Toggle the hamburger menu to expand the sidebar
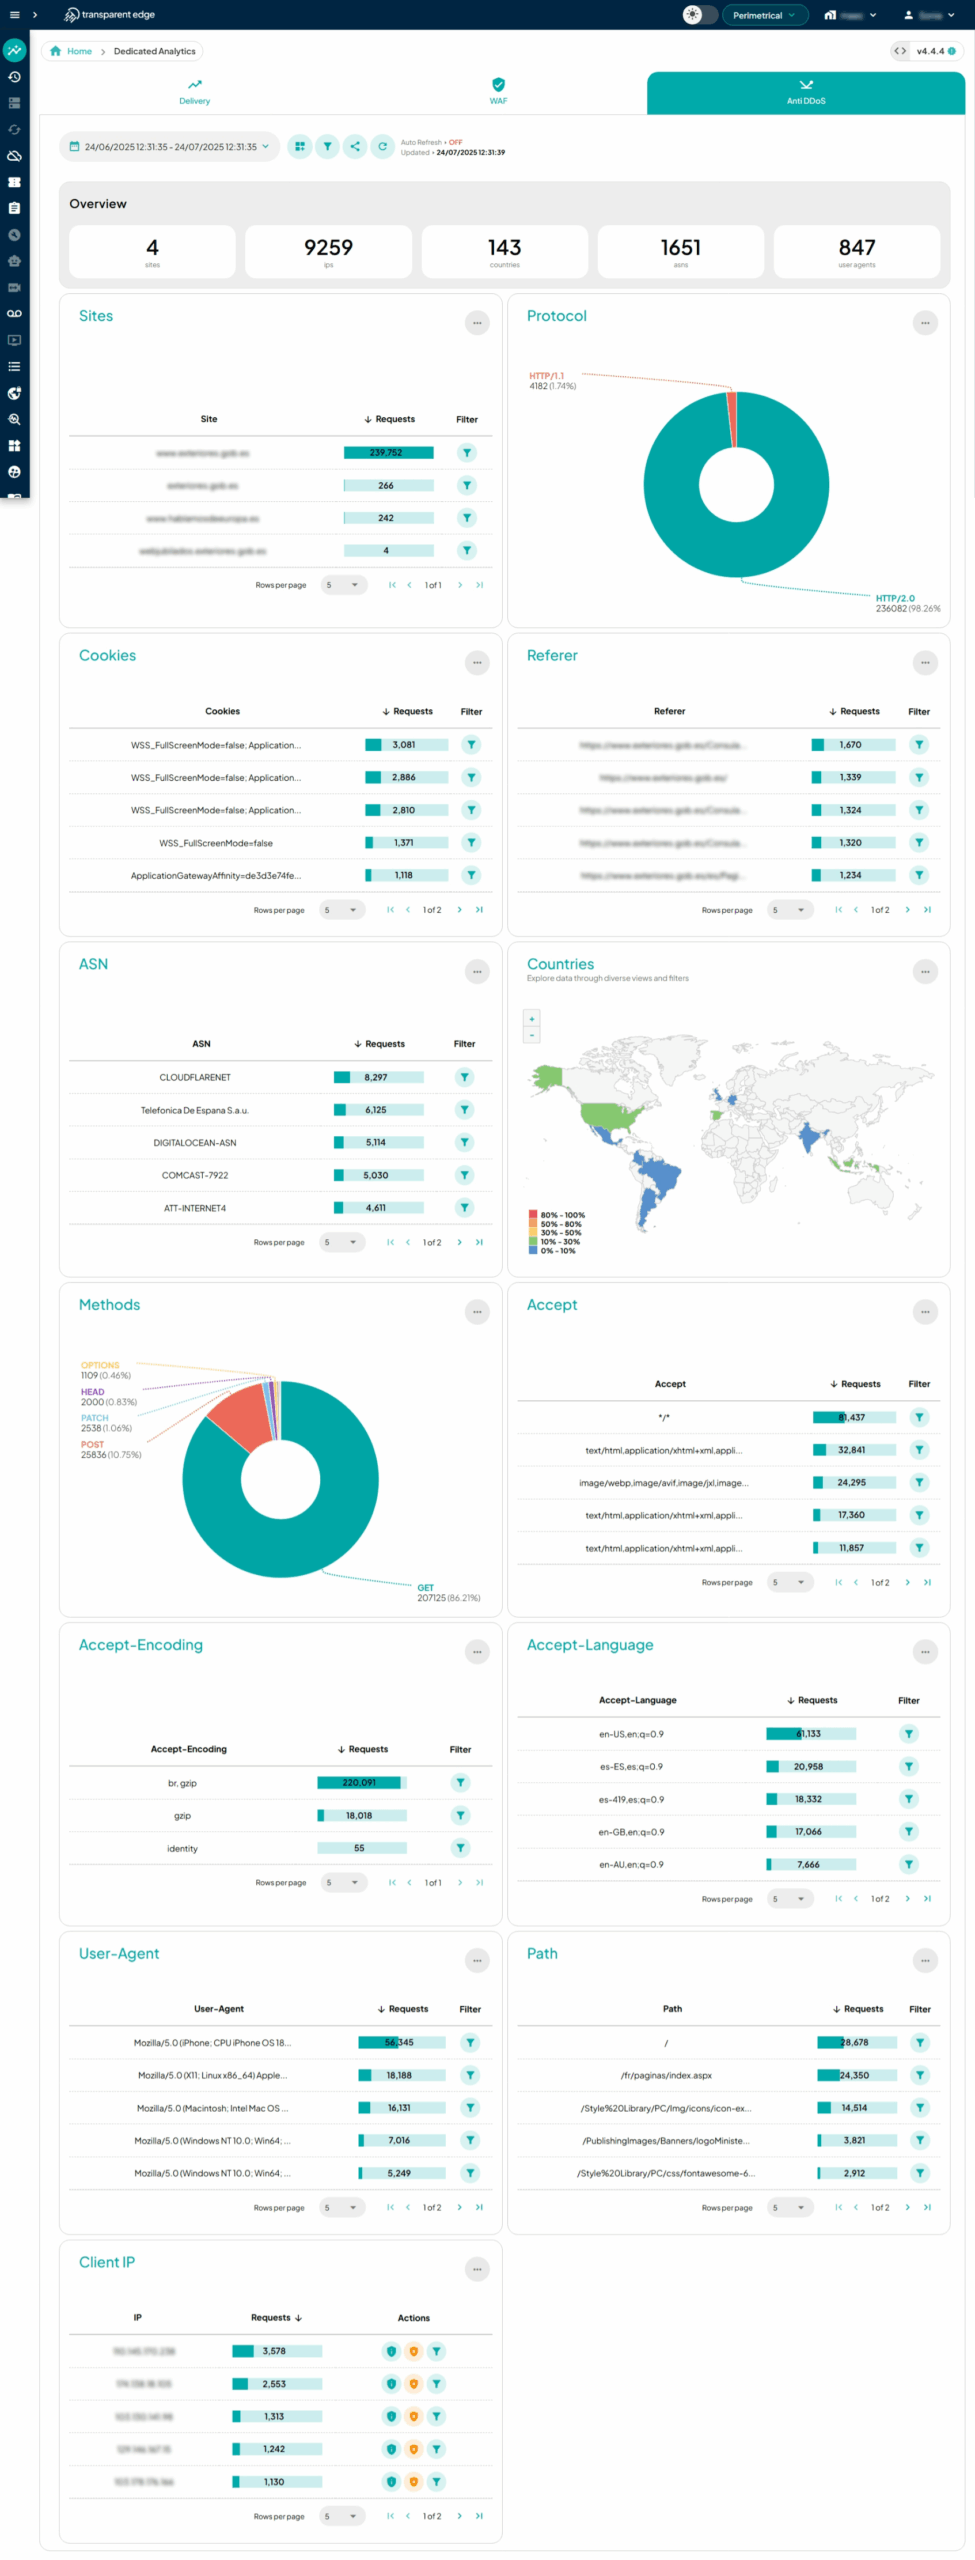This screenshot has height=2560, width=975. 14,15
